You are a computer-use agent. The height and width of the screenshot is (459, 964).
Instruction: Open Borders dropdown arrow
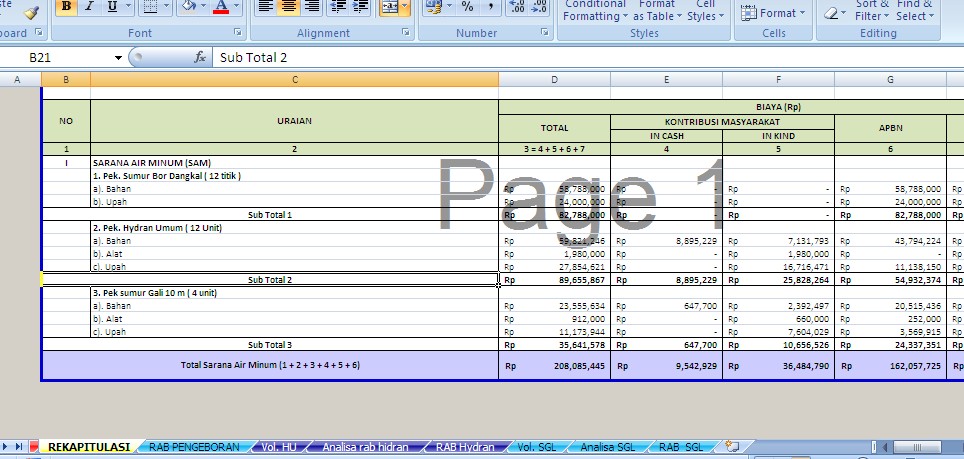166,7
